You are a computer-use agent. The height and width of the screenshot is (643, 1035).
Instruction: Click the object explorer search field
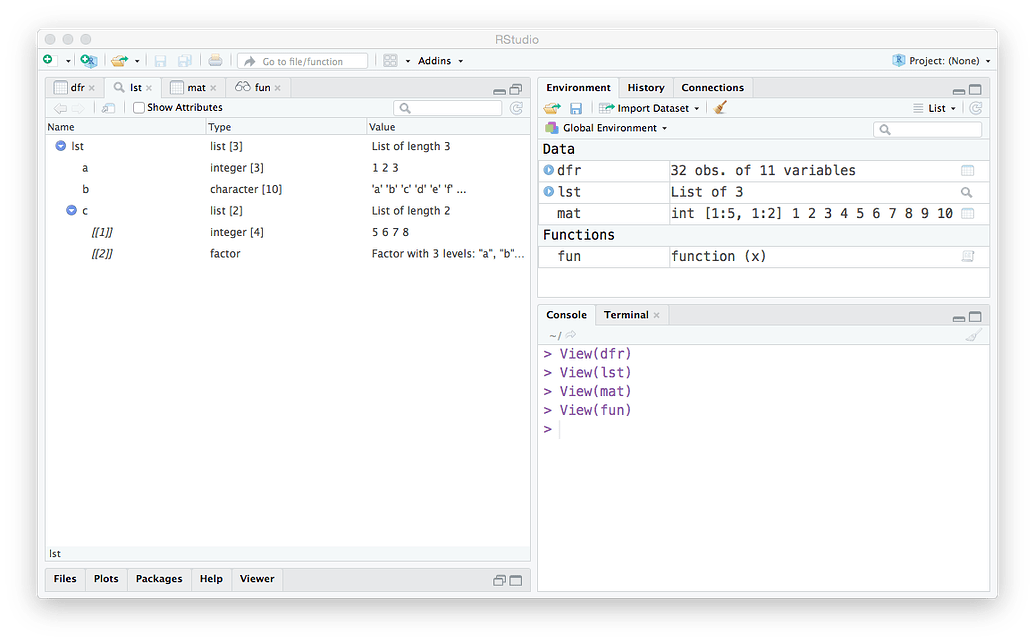click(448, 108)
